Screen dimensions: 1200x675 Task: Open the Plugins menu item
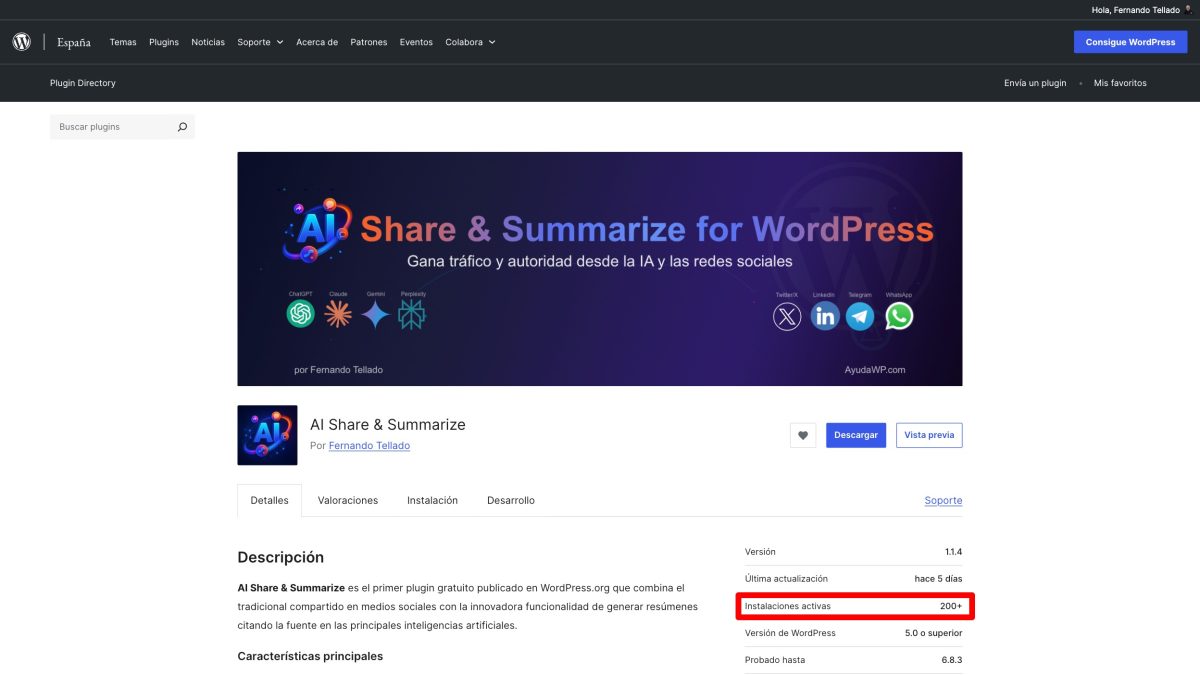163,42
